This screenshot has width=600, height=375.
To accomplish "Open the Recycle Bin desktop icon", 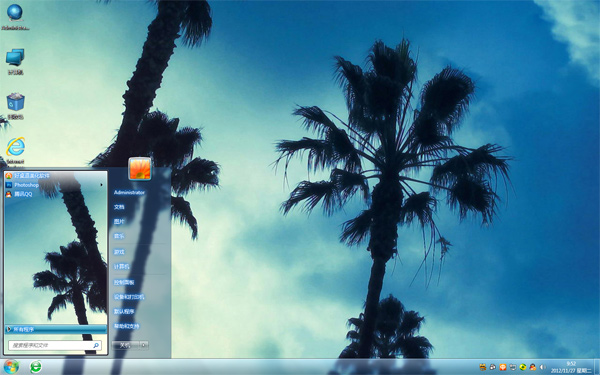I will (x=15, y=106).
